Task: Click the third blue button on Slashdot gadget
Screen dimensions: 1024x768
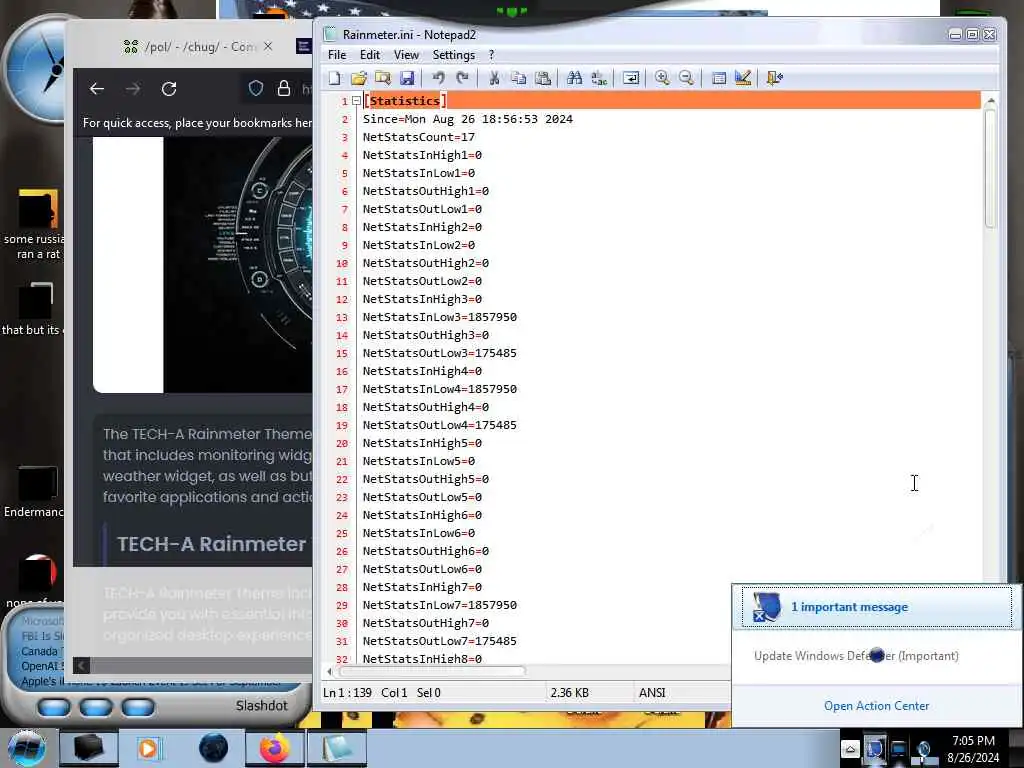Action: coord(138,707)
